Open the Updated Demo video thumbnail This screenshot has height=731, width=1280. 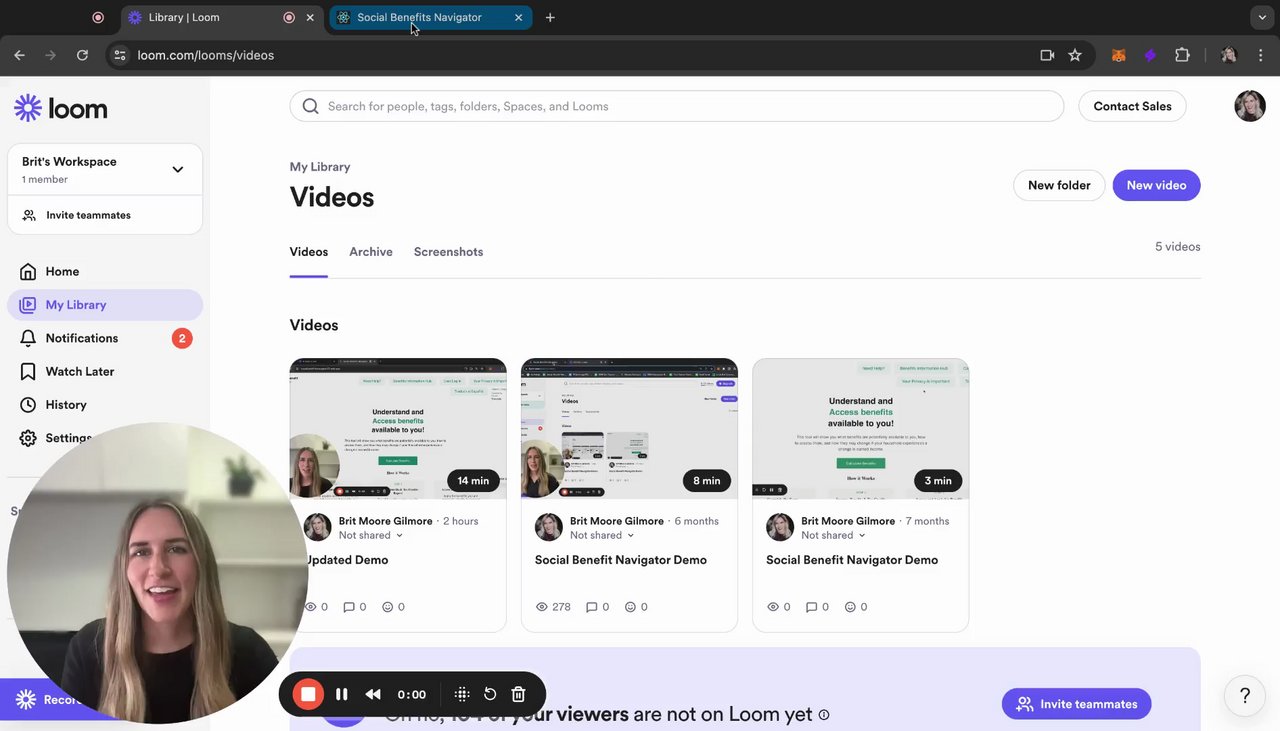(398, 428)
